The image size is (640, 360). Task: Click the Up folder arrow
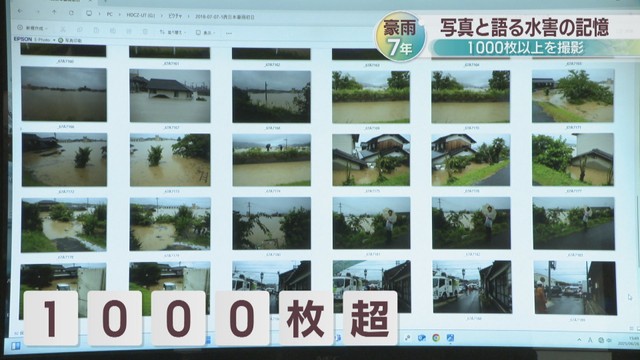[x=54, y=12]
